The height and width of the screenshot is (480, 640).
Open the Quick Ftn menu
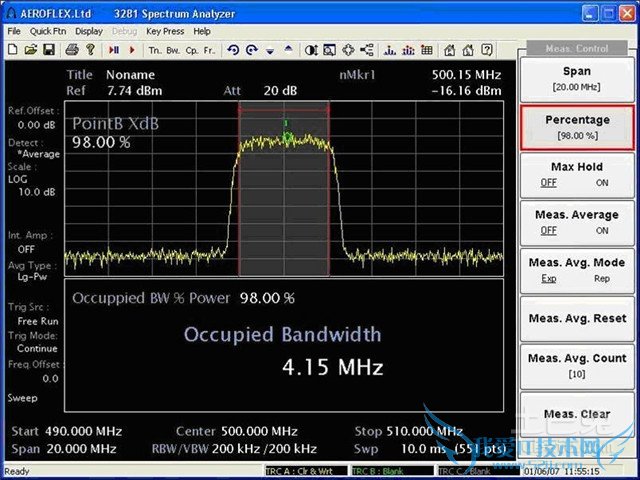[x=47, y=31]
